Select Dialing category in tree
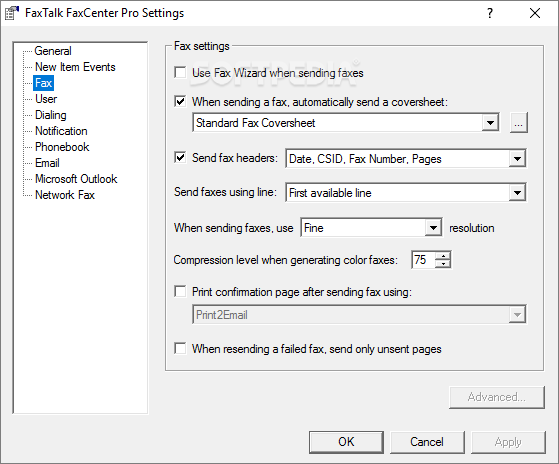 (x=51, y=115)
